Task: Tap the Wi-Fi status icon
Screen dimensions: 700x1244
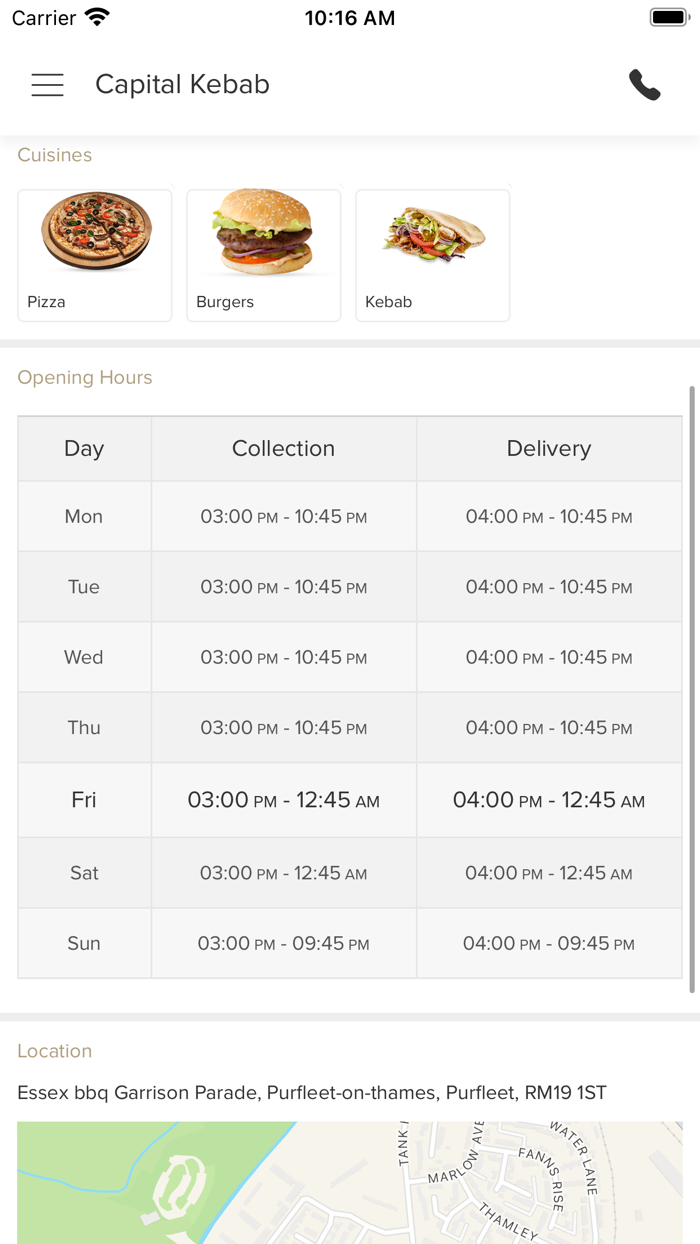Action: click(x=97, y=18)
